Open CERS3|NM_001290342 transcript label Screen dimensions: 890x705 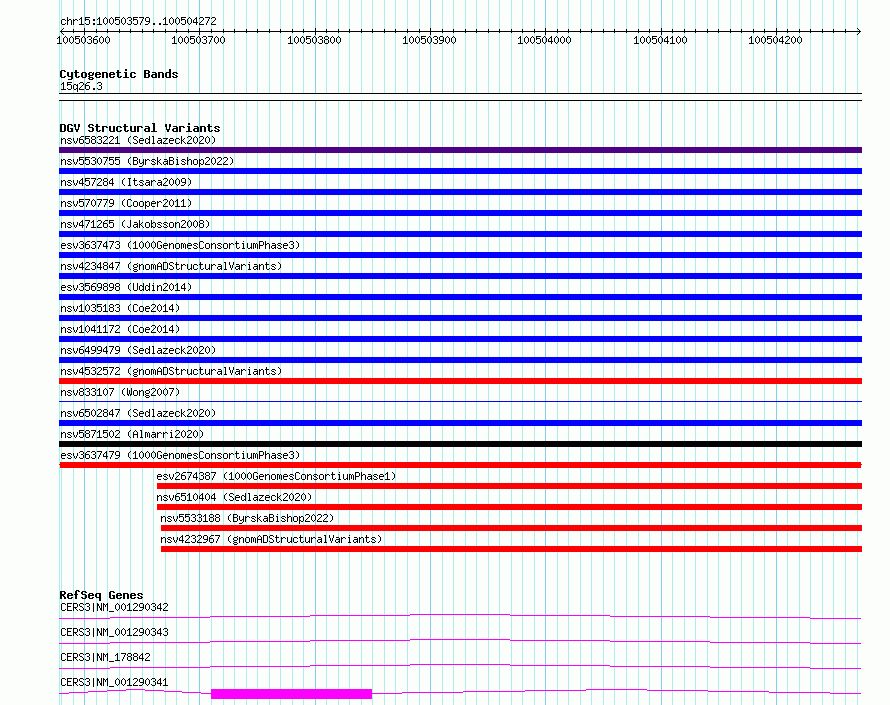(114, 607)
